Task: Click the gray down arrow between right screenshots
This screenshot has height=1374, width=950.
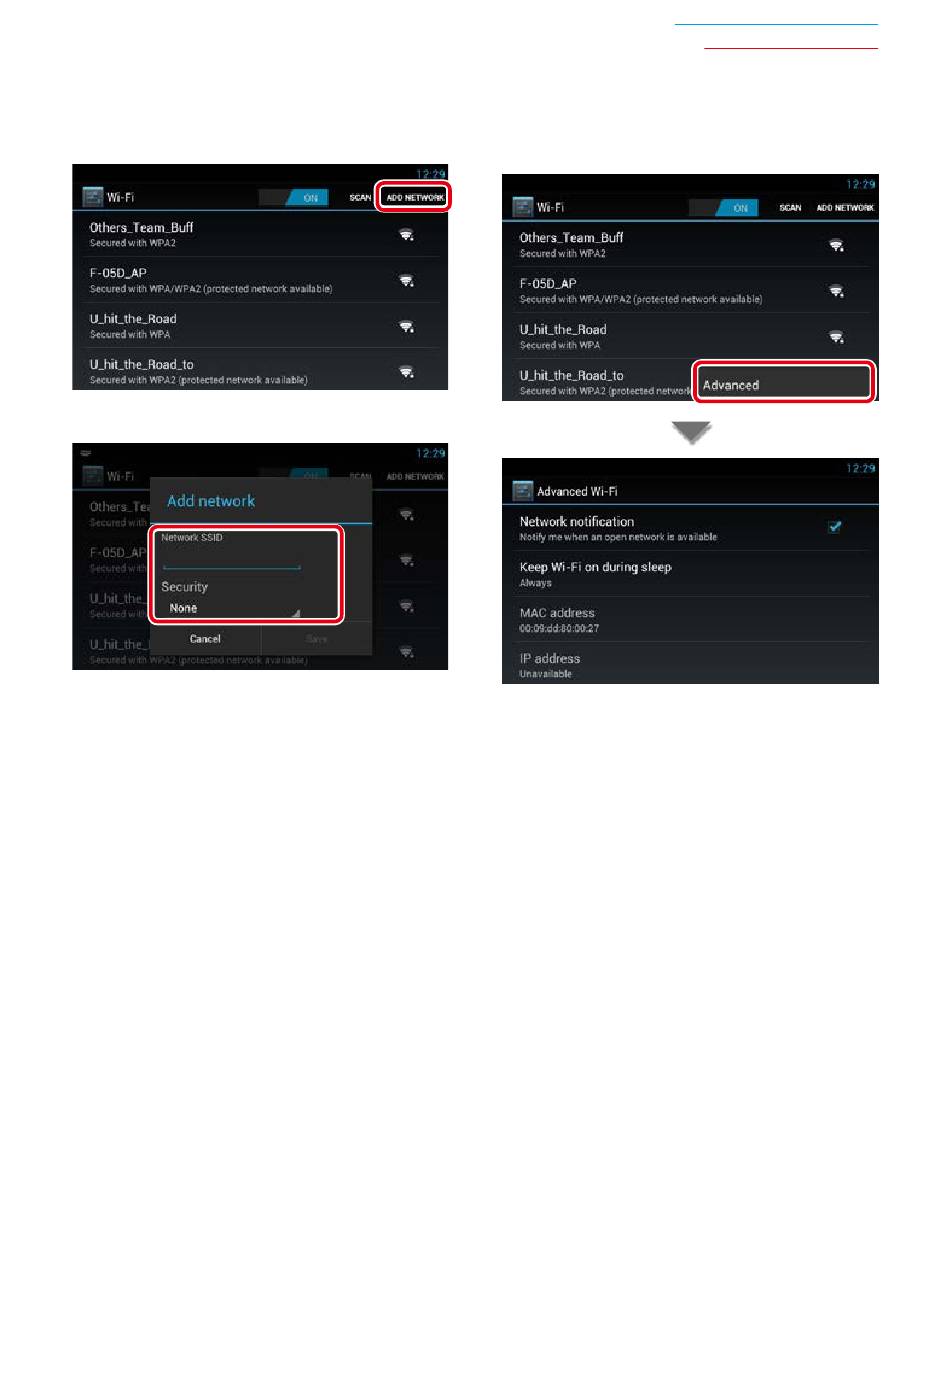Action: pyautogui.click(x=691, y=432)
